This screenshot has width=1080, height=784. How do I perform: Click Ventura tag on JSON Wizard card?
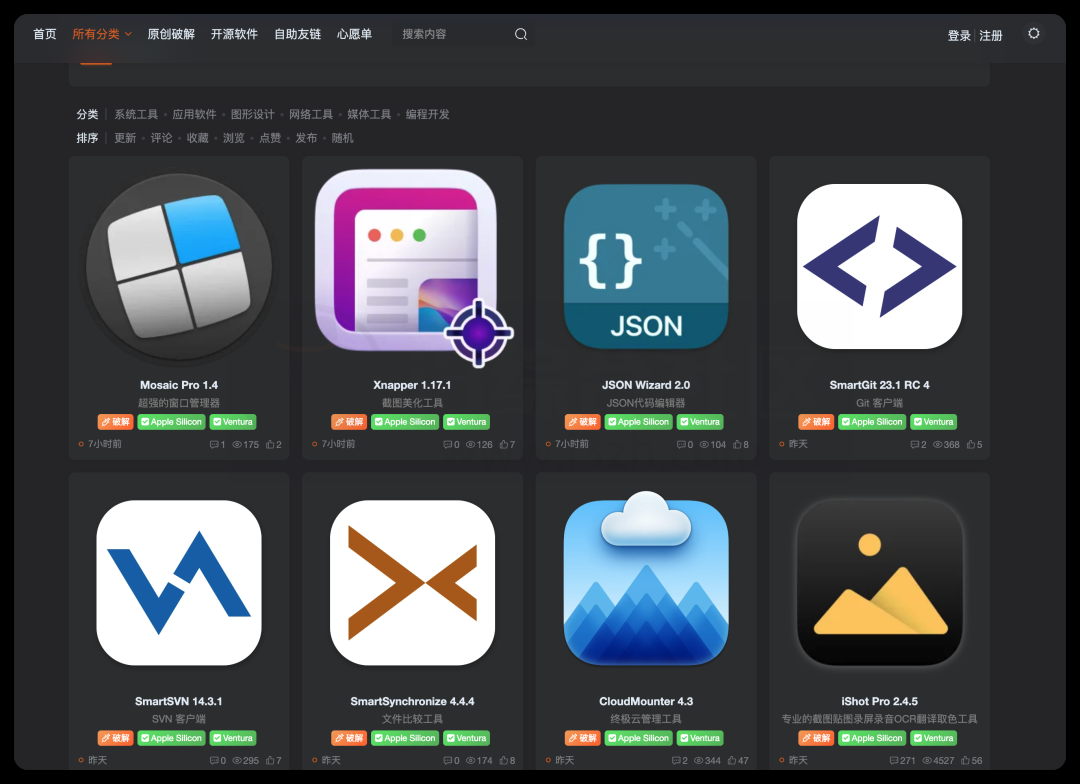[x=700, y=422]
